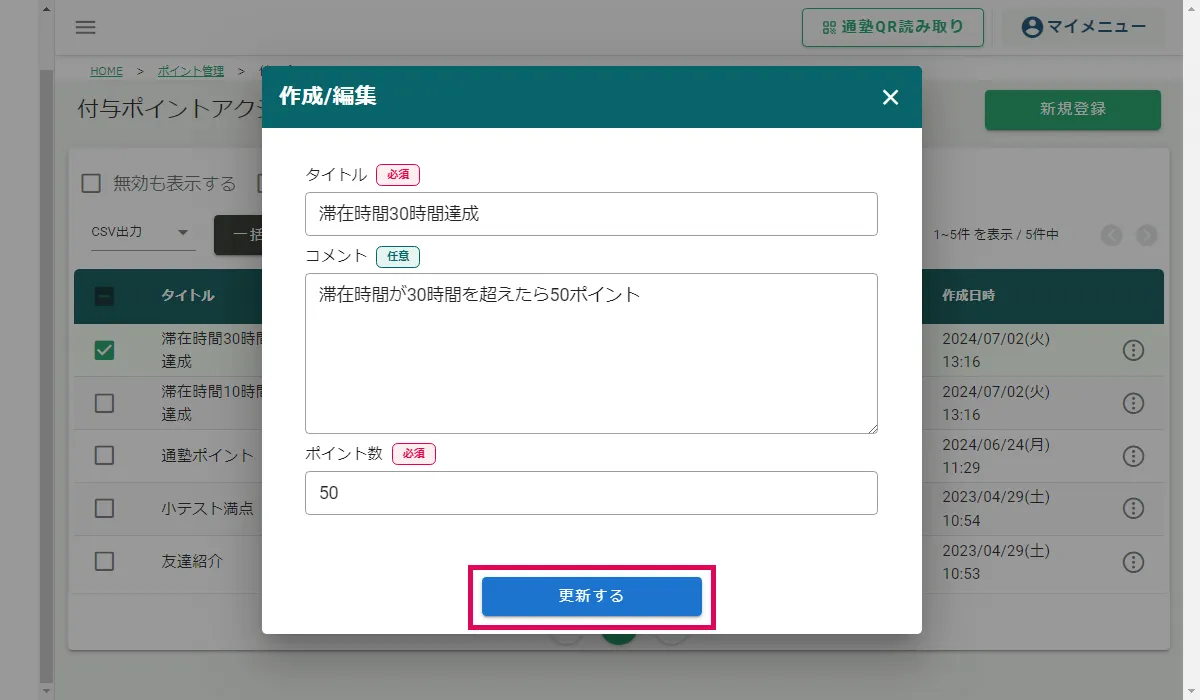The width and height of the screenshot is (1200, 700).
Task: Click the 新規登録 button
Action: 1073,109
